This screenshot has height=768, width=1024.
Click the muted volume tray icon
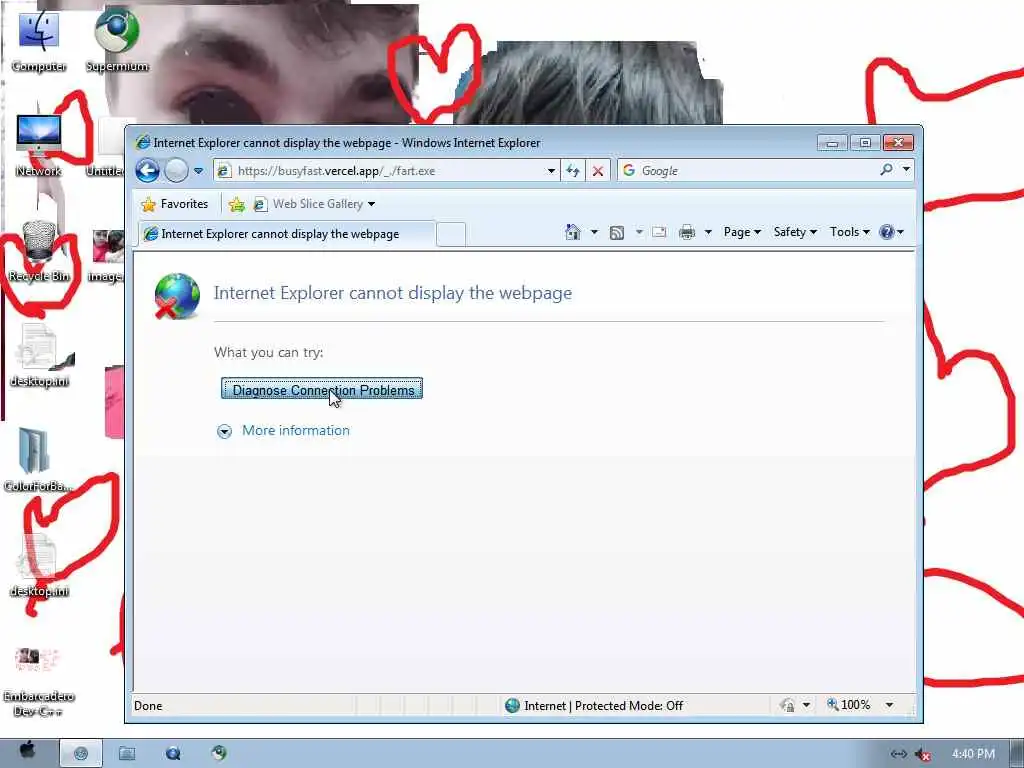(x=923, y=754)
